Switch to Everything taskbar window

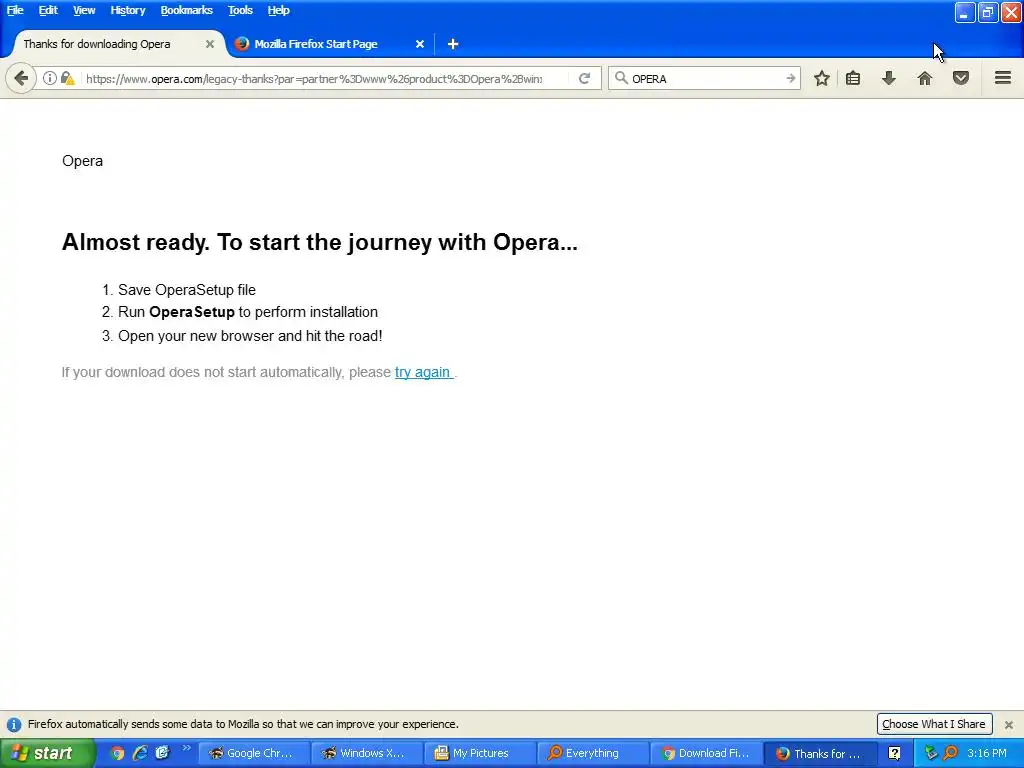(592, 754)
